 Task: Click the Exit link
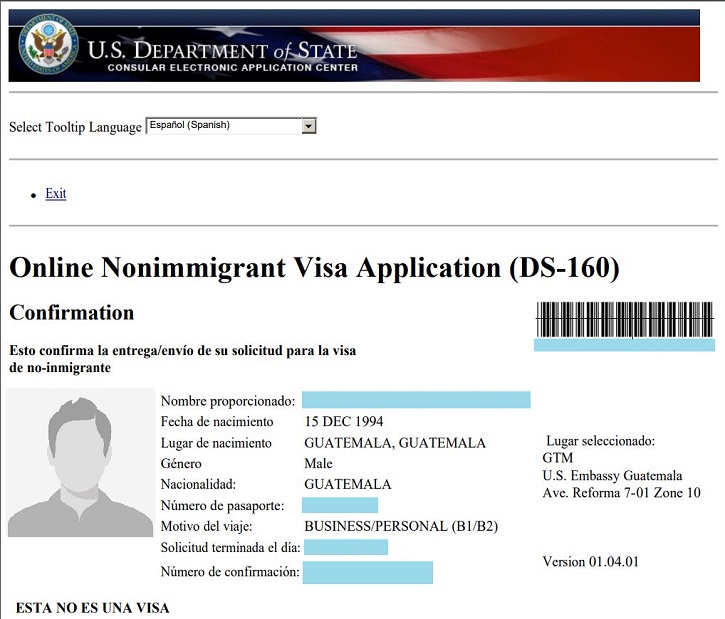[x=56, y=194]
